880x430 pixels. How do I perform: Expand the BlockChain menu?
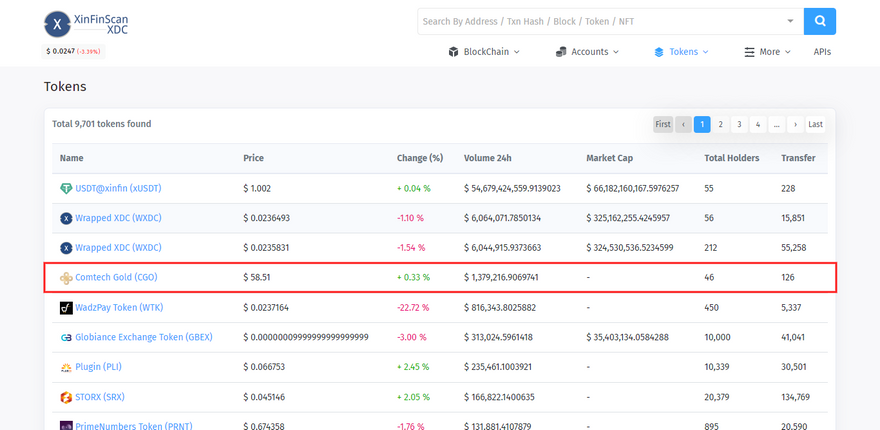coord(484,52)
